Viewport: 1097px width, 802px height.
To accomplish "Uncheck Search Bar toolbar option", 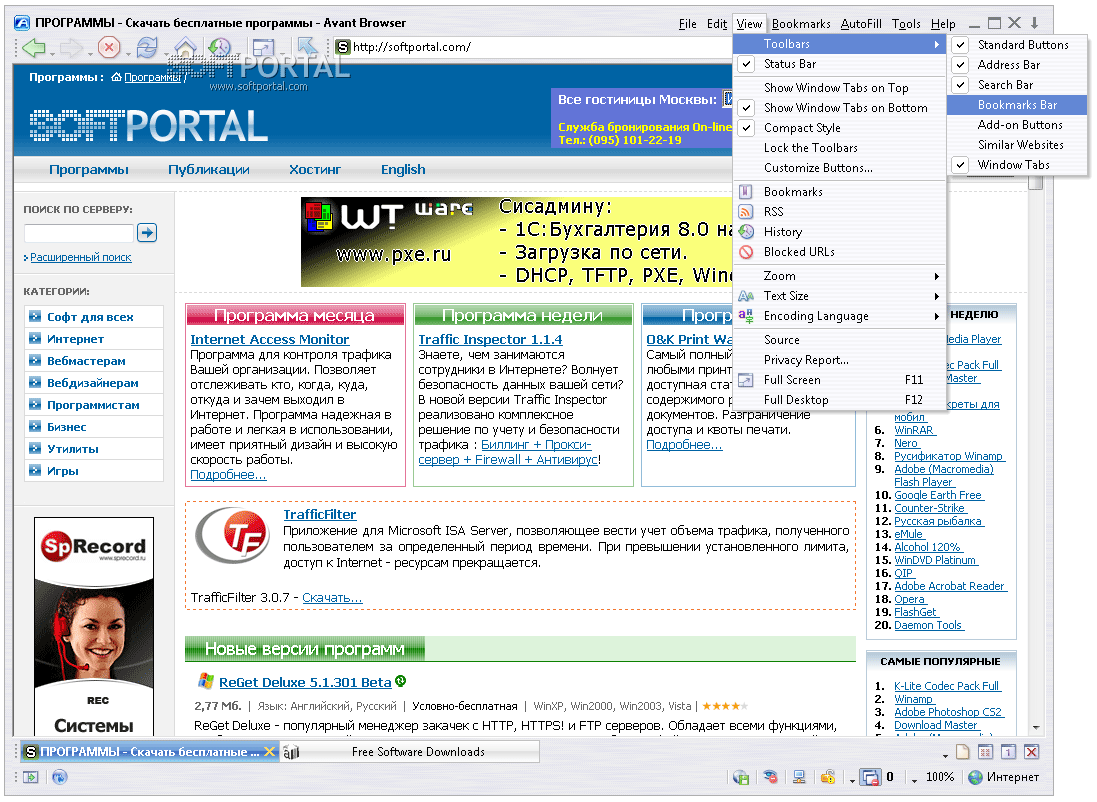I will point(1017,85).
